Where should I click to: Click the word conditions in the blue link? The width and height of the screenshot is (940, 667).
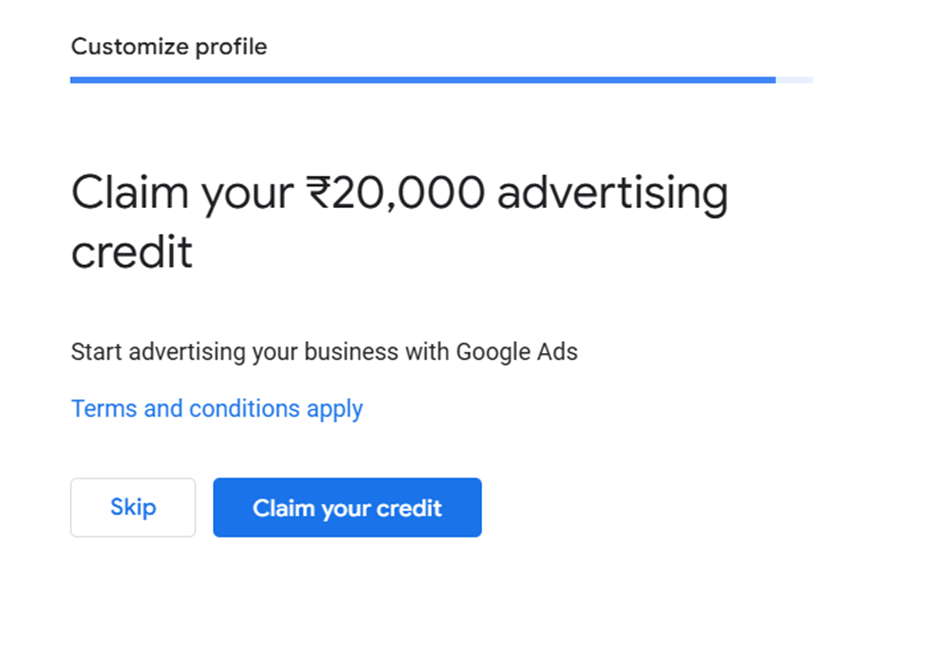245,409
